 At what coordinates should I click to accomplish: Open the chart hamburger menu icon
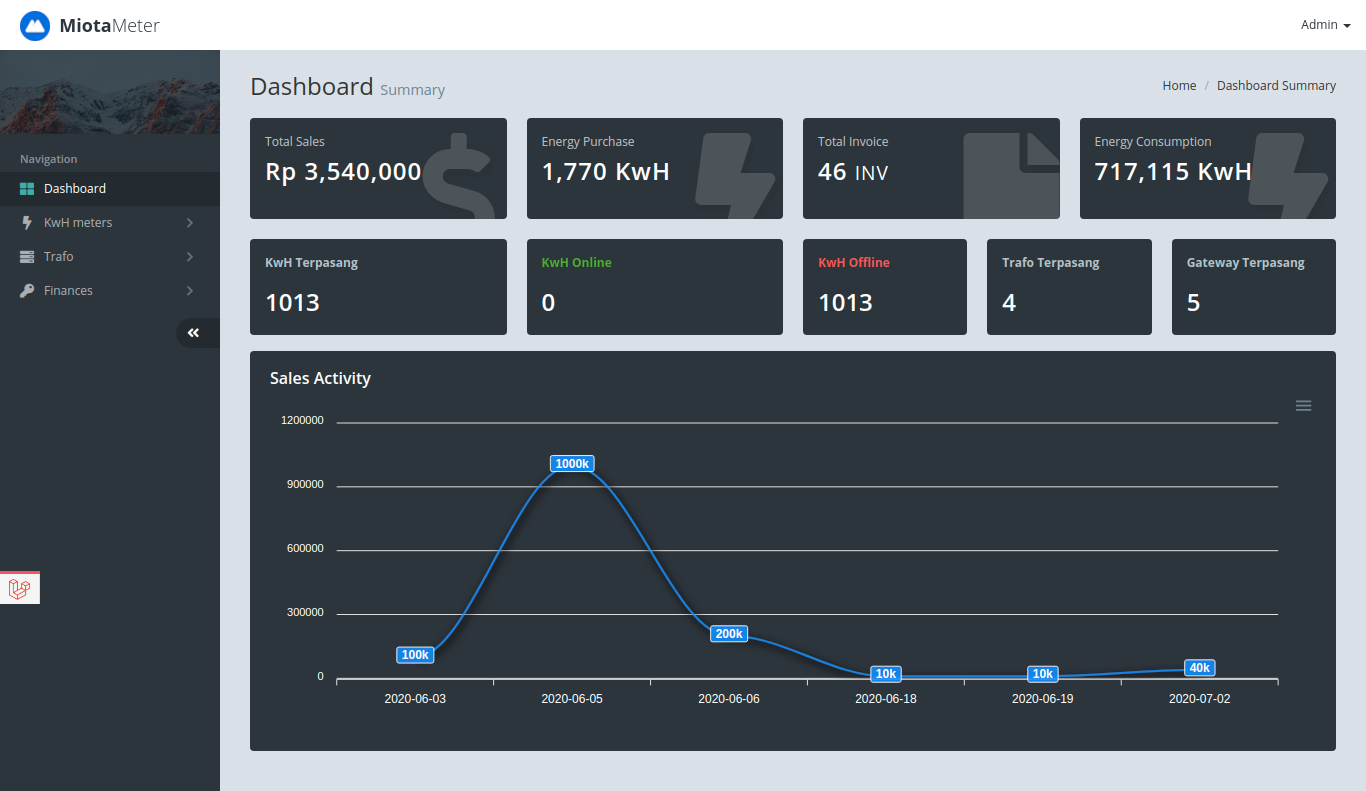click(x=1303, y=406)
